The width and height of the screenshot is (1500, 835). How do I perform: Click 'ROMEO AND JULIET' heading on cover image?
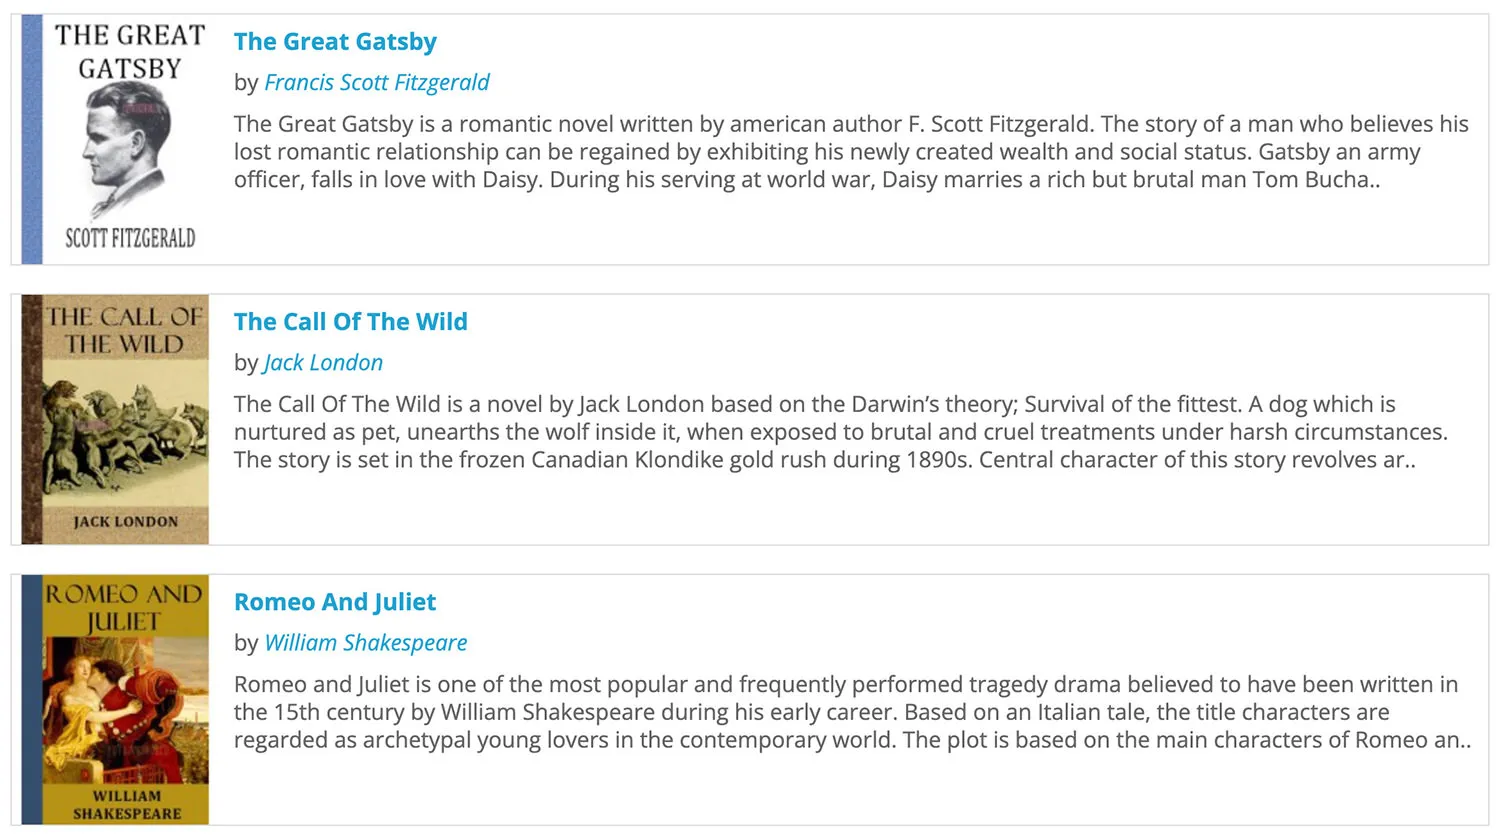click(124, 607)
